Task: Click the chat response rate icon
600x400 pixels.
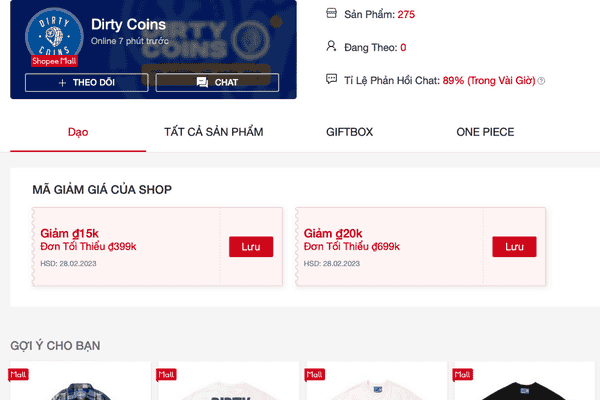Action: [x=332, y=79]
